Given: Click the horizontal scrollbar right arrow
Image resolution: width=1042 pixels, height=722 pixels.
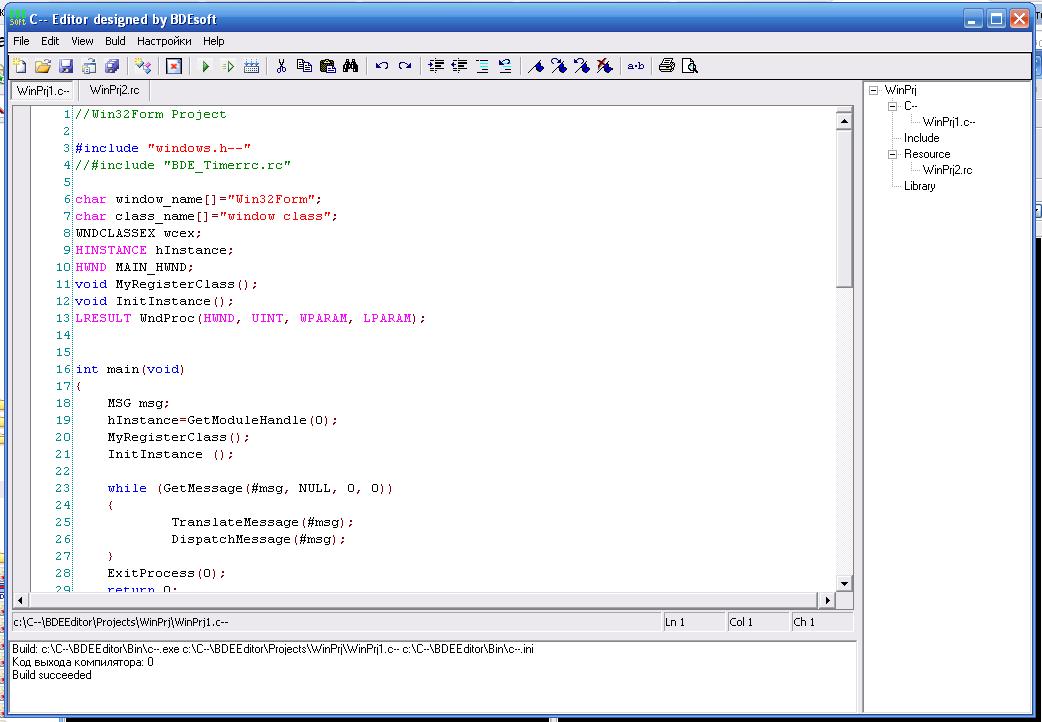Looking at the screenshot, I should point(827,600).
